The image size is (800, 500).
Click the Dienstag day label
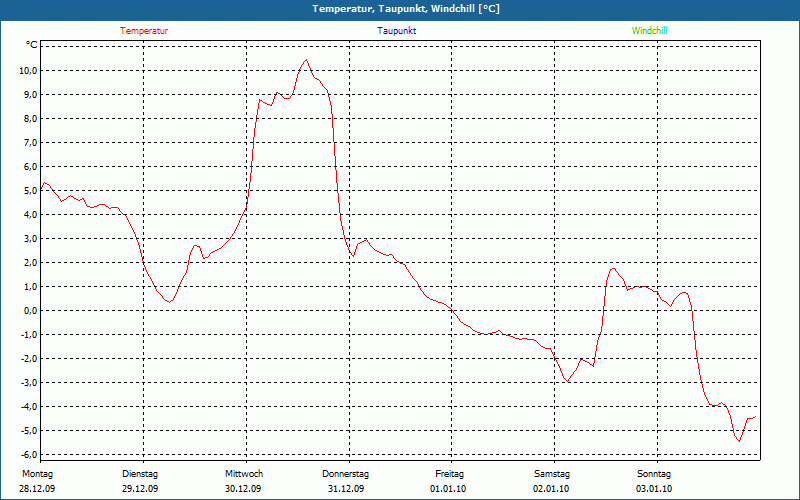(140, 474)
